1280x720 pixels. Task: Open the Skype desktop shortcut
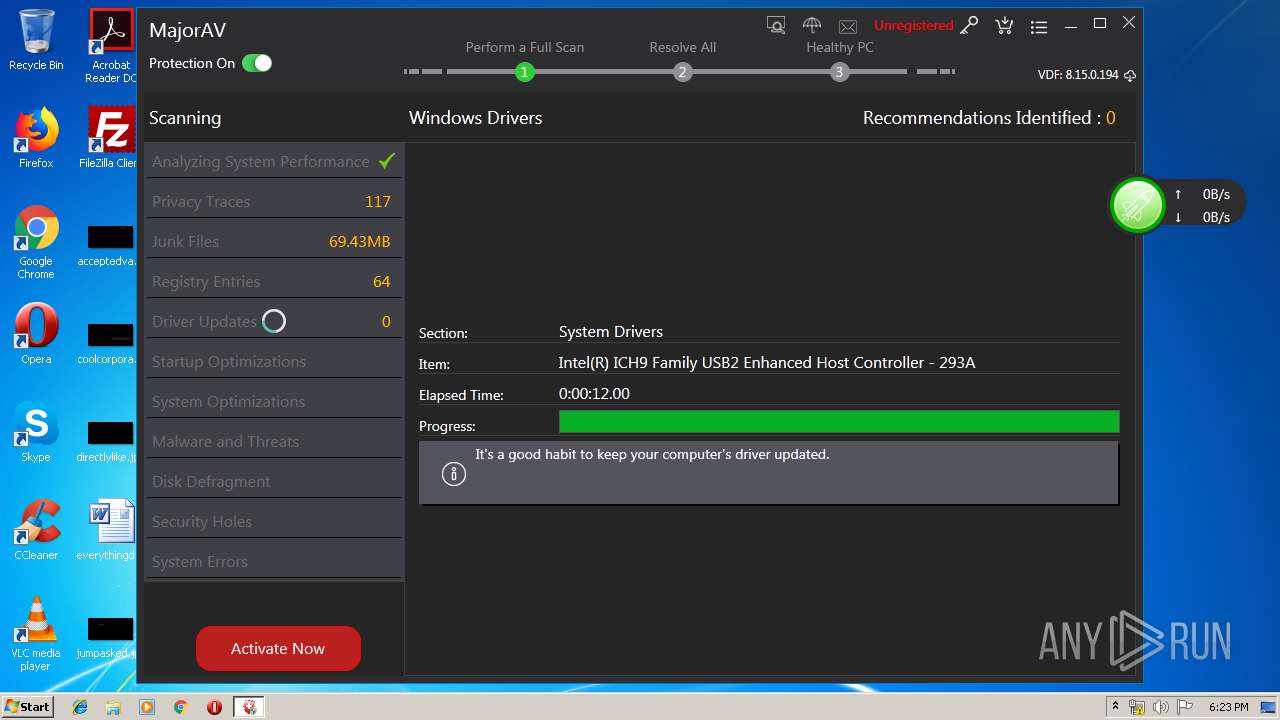pos(36,432)
